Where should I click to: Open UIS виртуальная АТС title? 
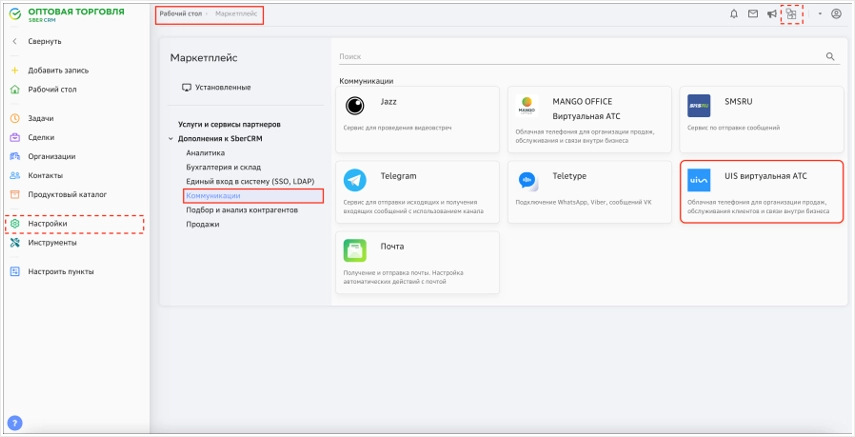pos(766,176)
